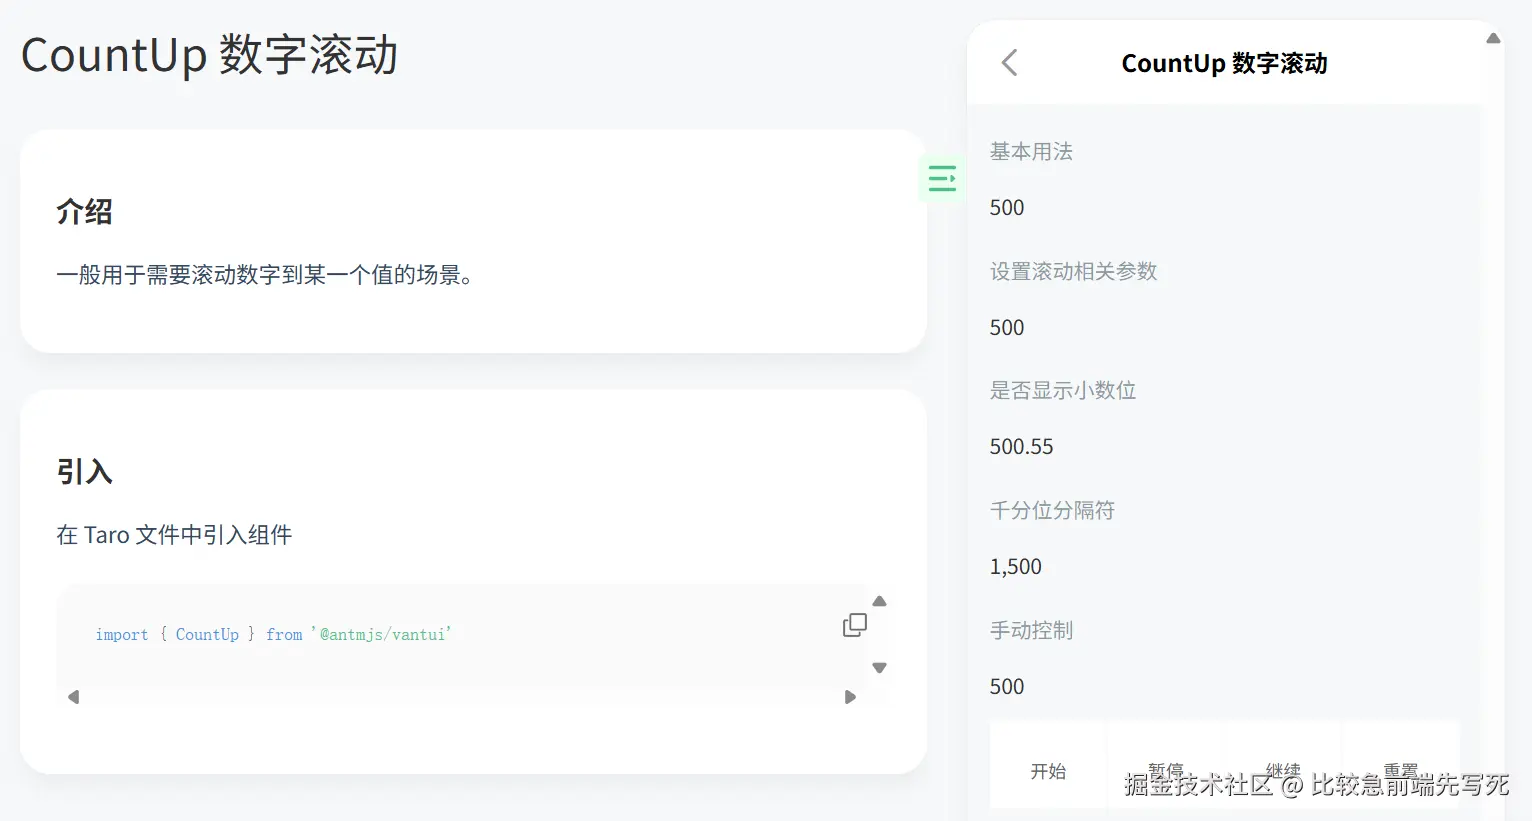Screen dimensions: 1532x821
Task: Click the sentence 一般用于需要滚动数字到某一个值的场景
Action: tap(264, 275)
